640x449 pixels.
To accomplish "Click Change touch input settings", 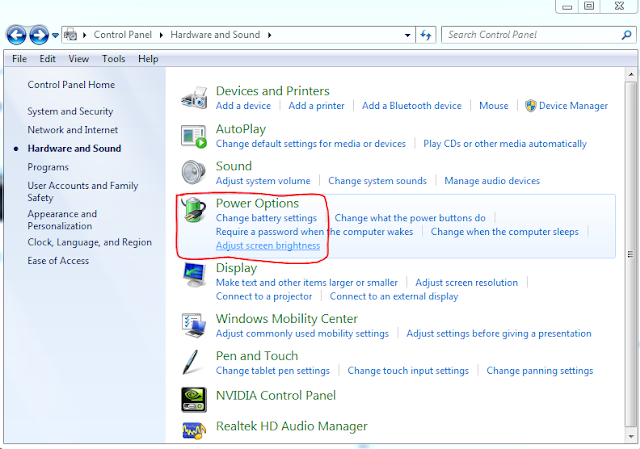I will click(x=408, y=371).
